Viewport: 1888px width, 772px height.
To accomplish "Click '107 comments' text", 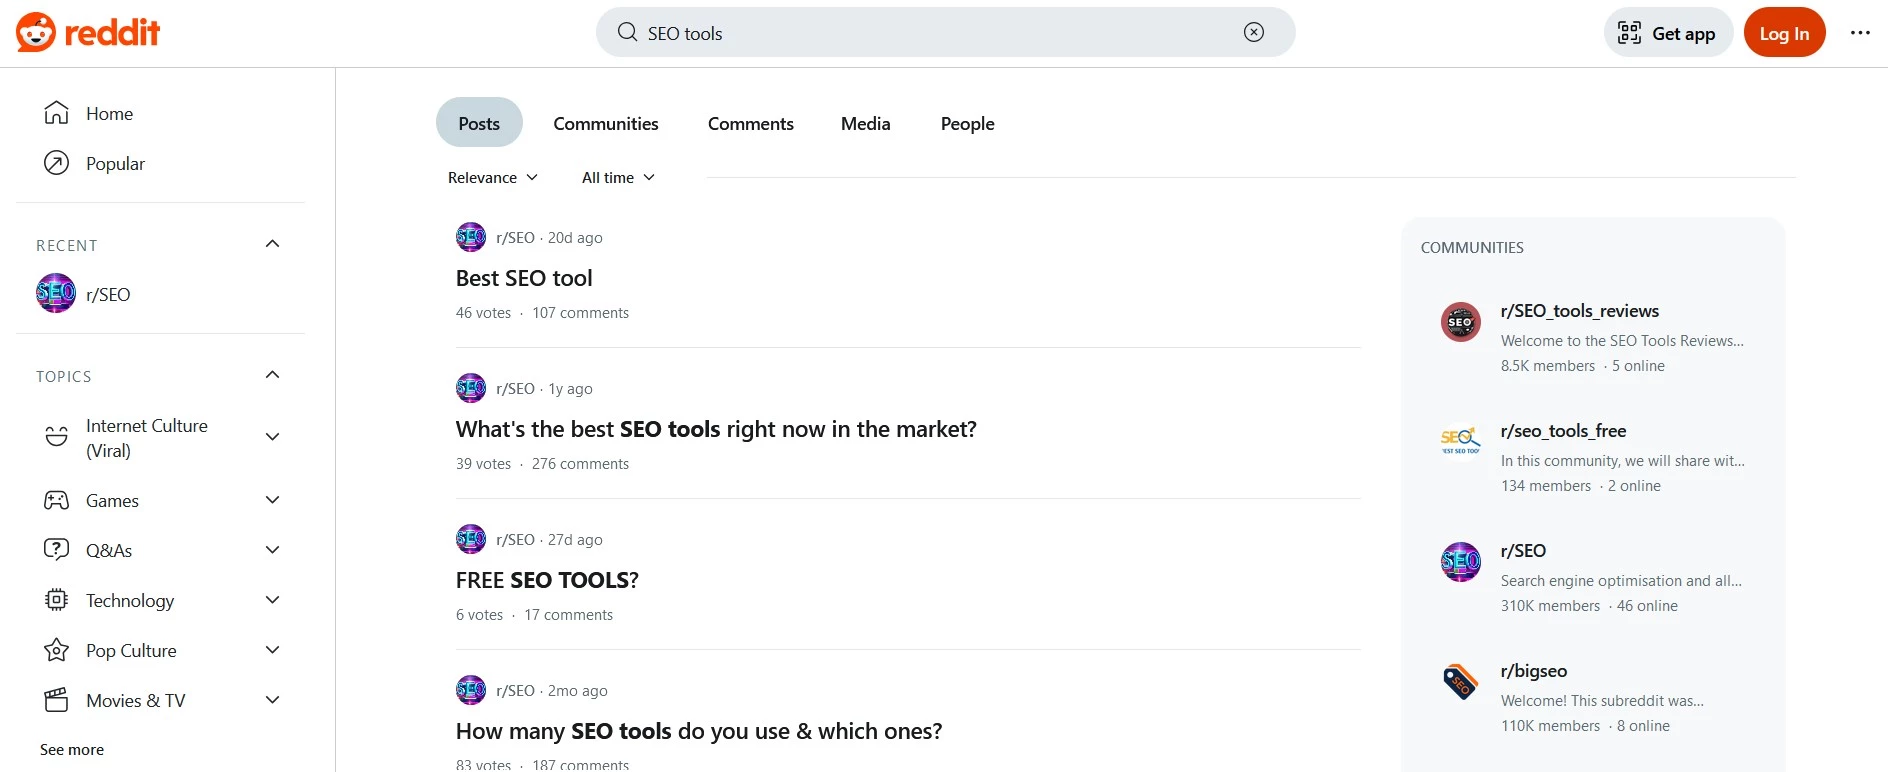I will pyautogui.click(x=580, y=313).
